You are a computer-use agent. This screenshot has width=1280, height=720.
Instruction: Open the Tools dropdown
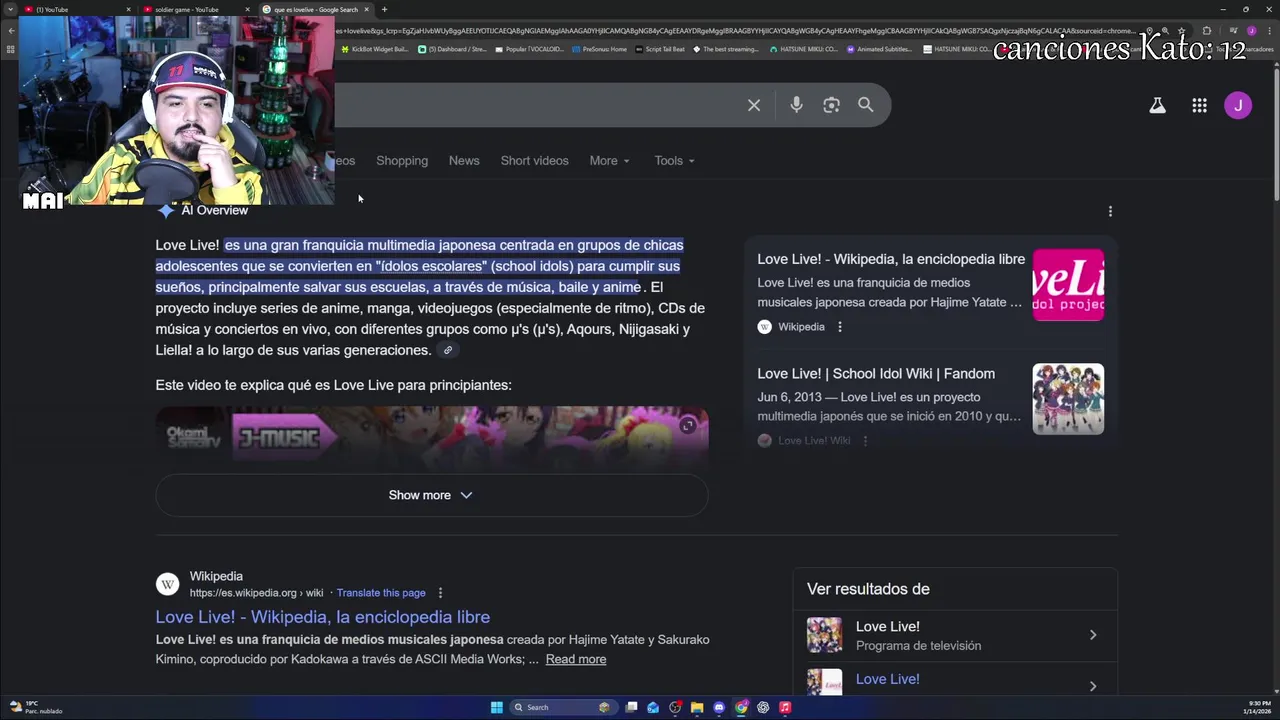674,161
